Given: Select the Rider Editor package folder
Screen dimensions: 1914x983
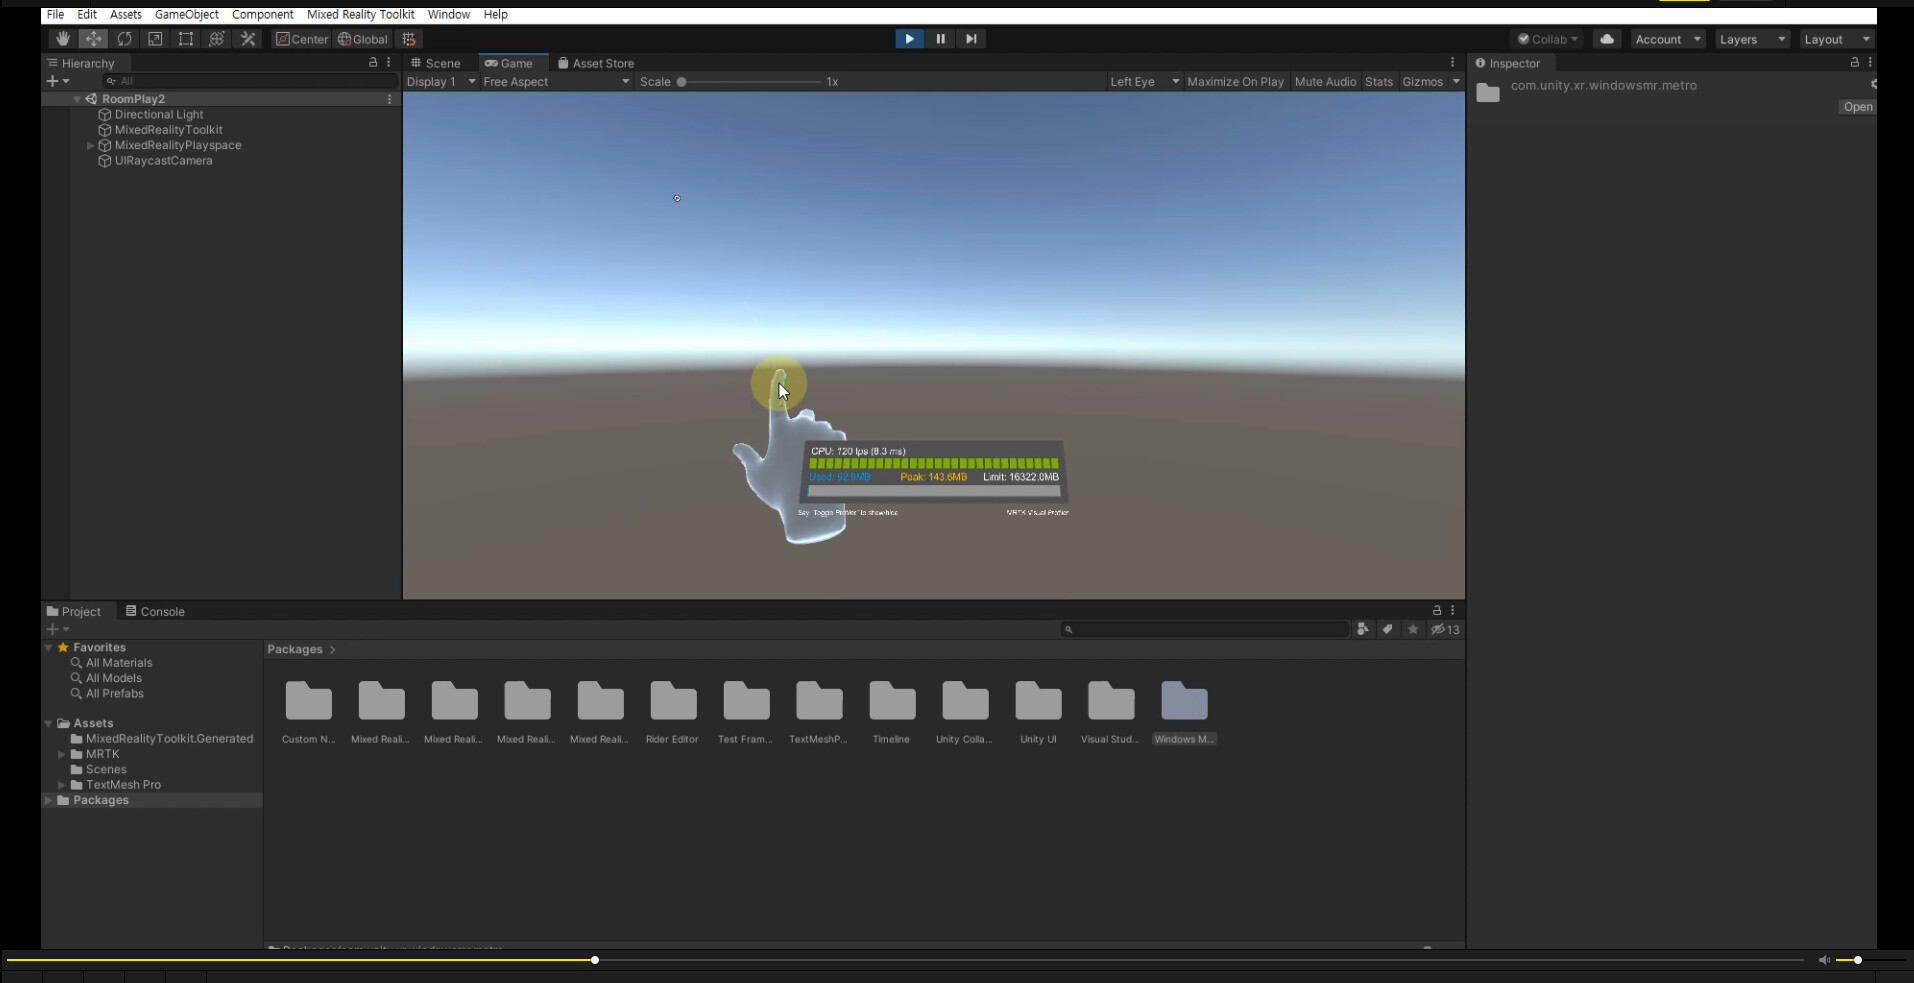Looking at the screenshot, I should click(x=673, y=712).
